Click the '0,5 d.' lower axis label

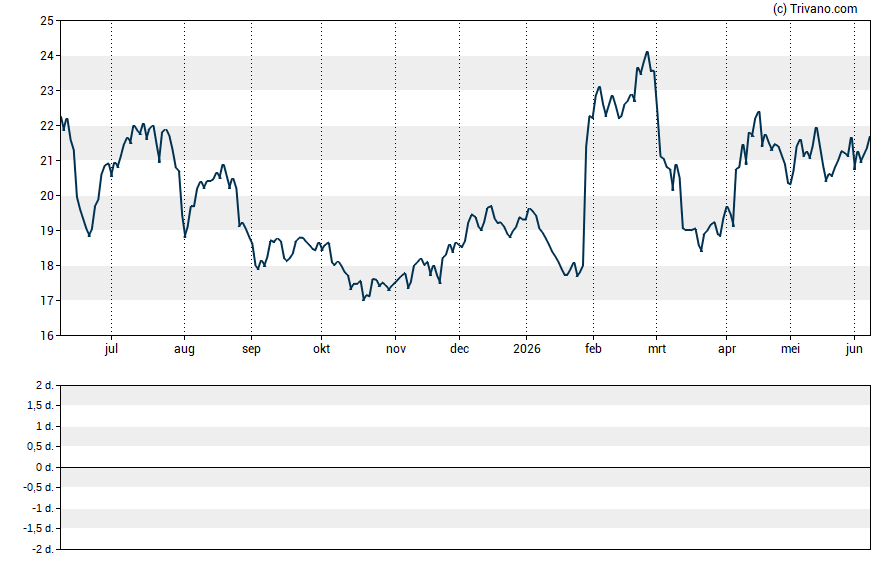click(x=41, y=447)
